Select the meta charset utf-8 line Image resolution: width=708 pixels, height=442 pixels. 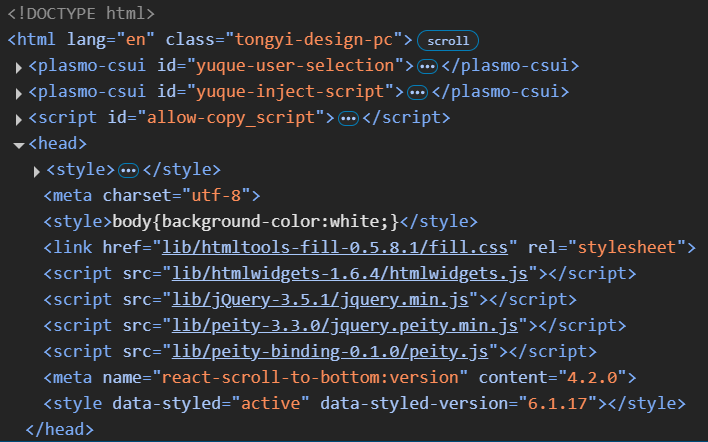click(x=152, y=195)
